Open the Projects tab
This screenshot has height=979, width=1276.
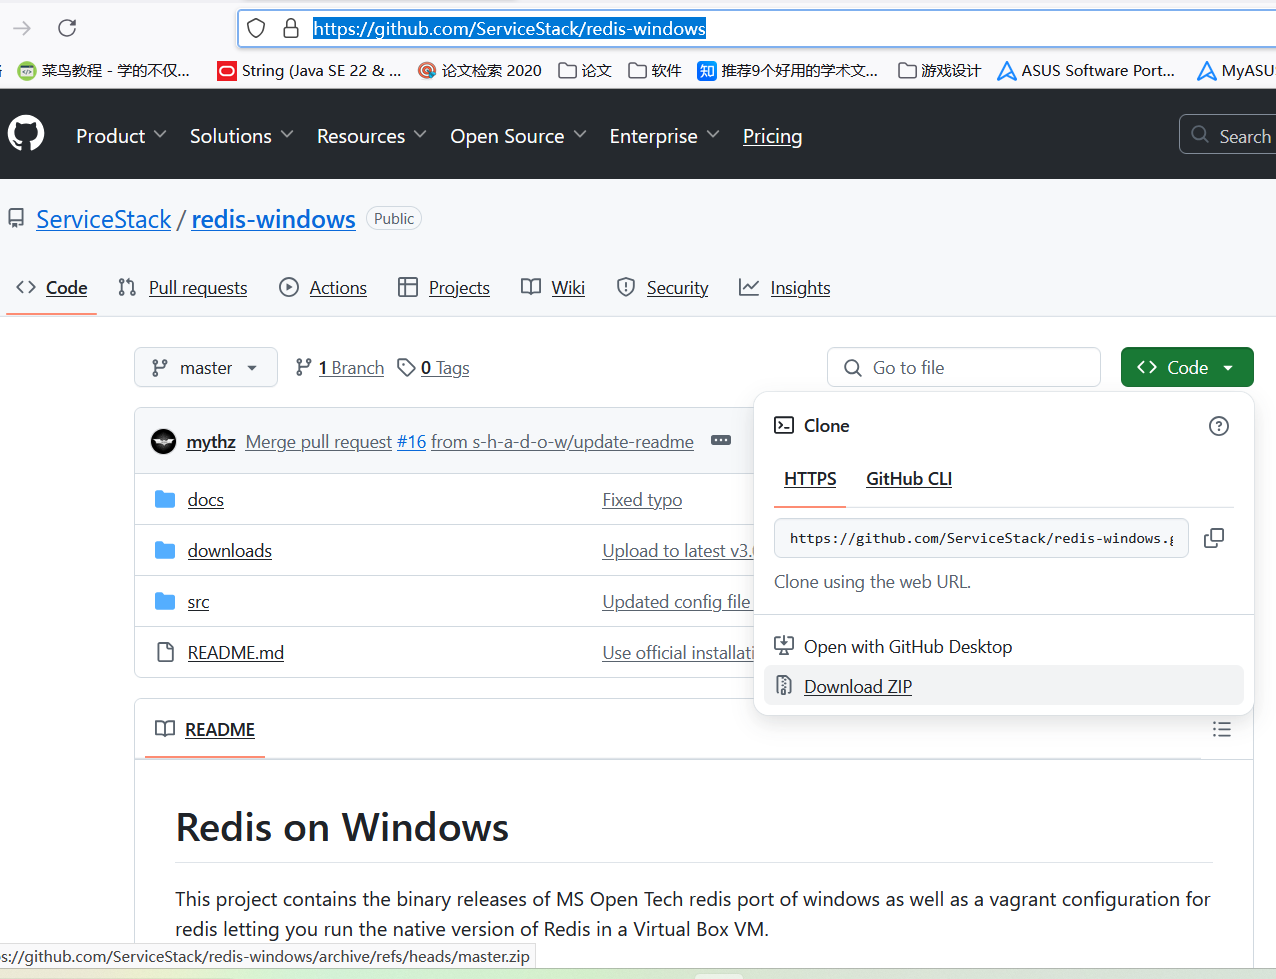point(444,288)
